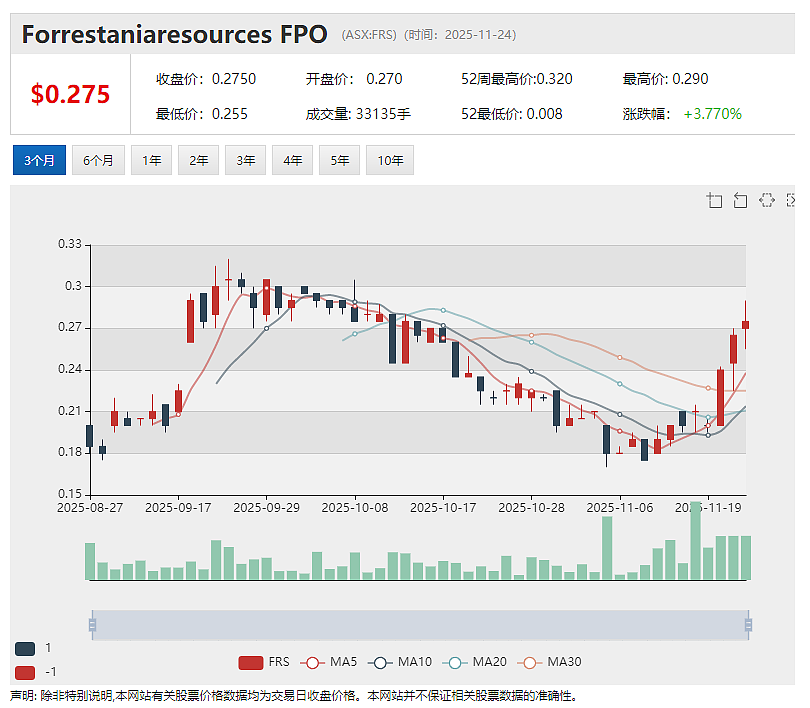Hide the MA10 moving average line

point(400,662)
